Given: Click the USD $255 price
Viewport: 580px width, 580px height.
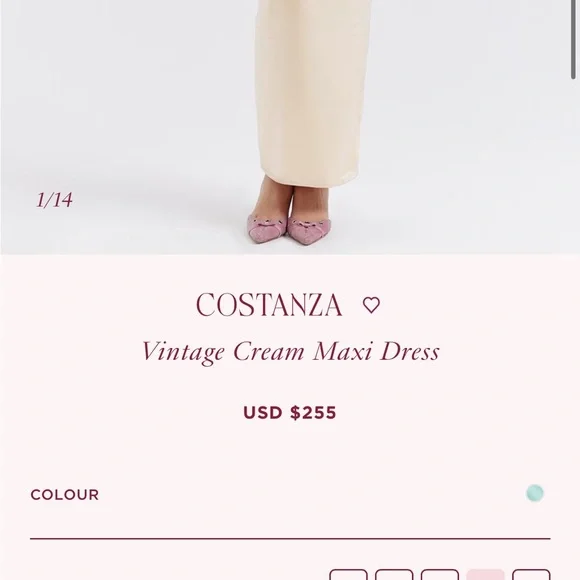Looking at the screenshot, I should [290, 413].
